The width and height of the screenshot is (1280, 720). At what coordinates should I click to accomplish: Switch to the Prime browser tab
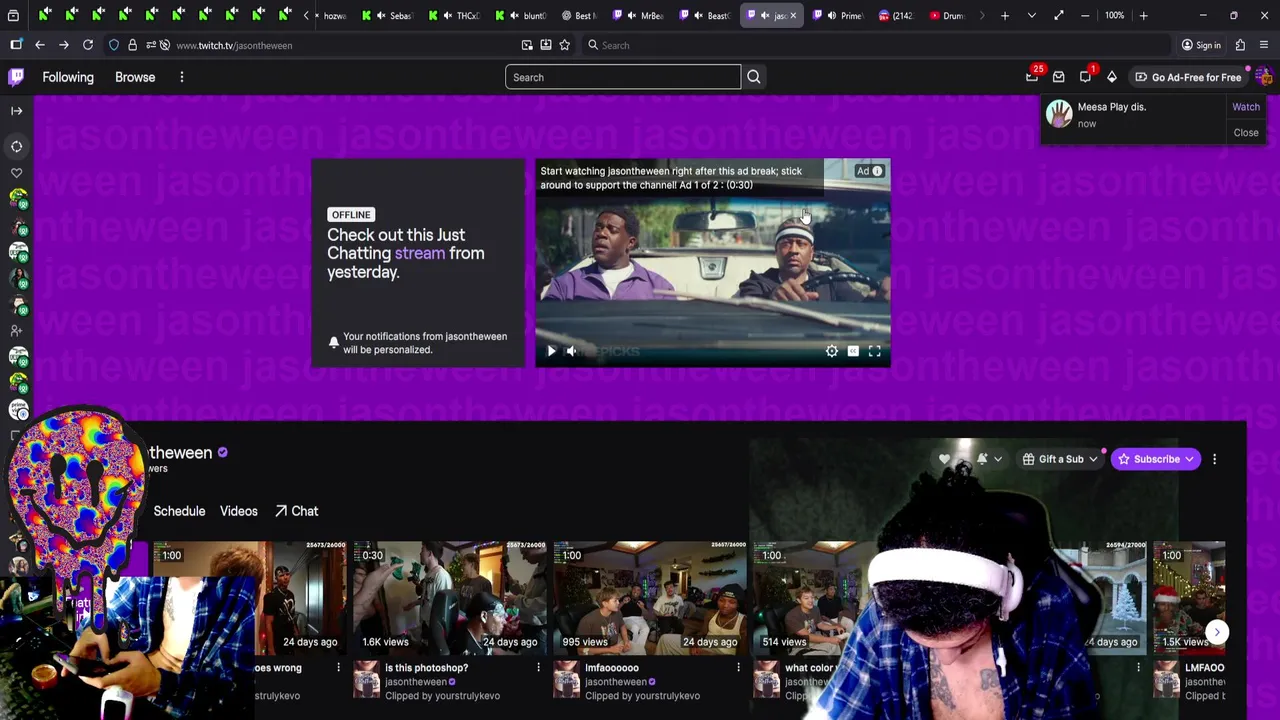pos(838,16)
